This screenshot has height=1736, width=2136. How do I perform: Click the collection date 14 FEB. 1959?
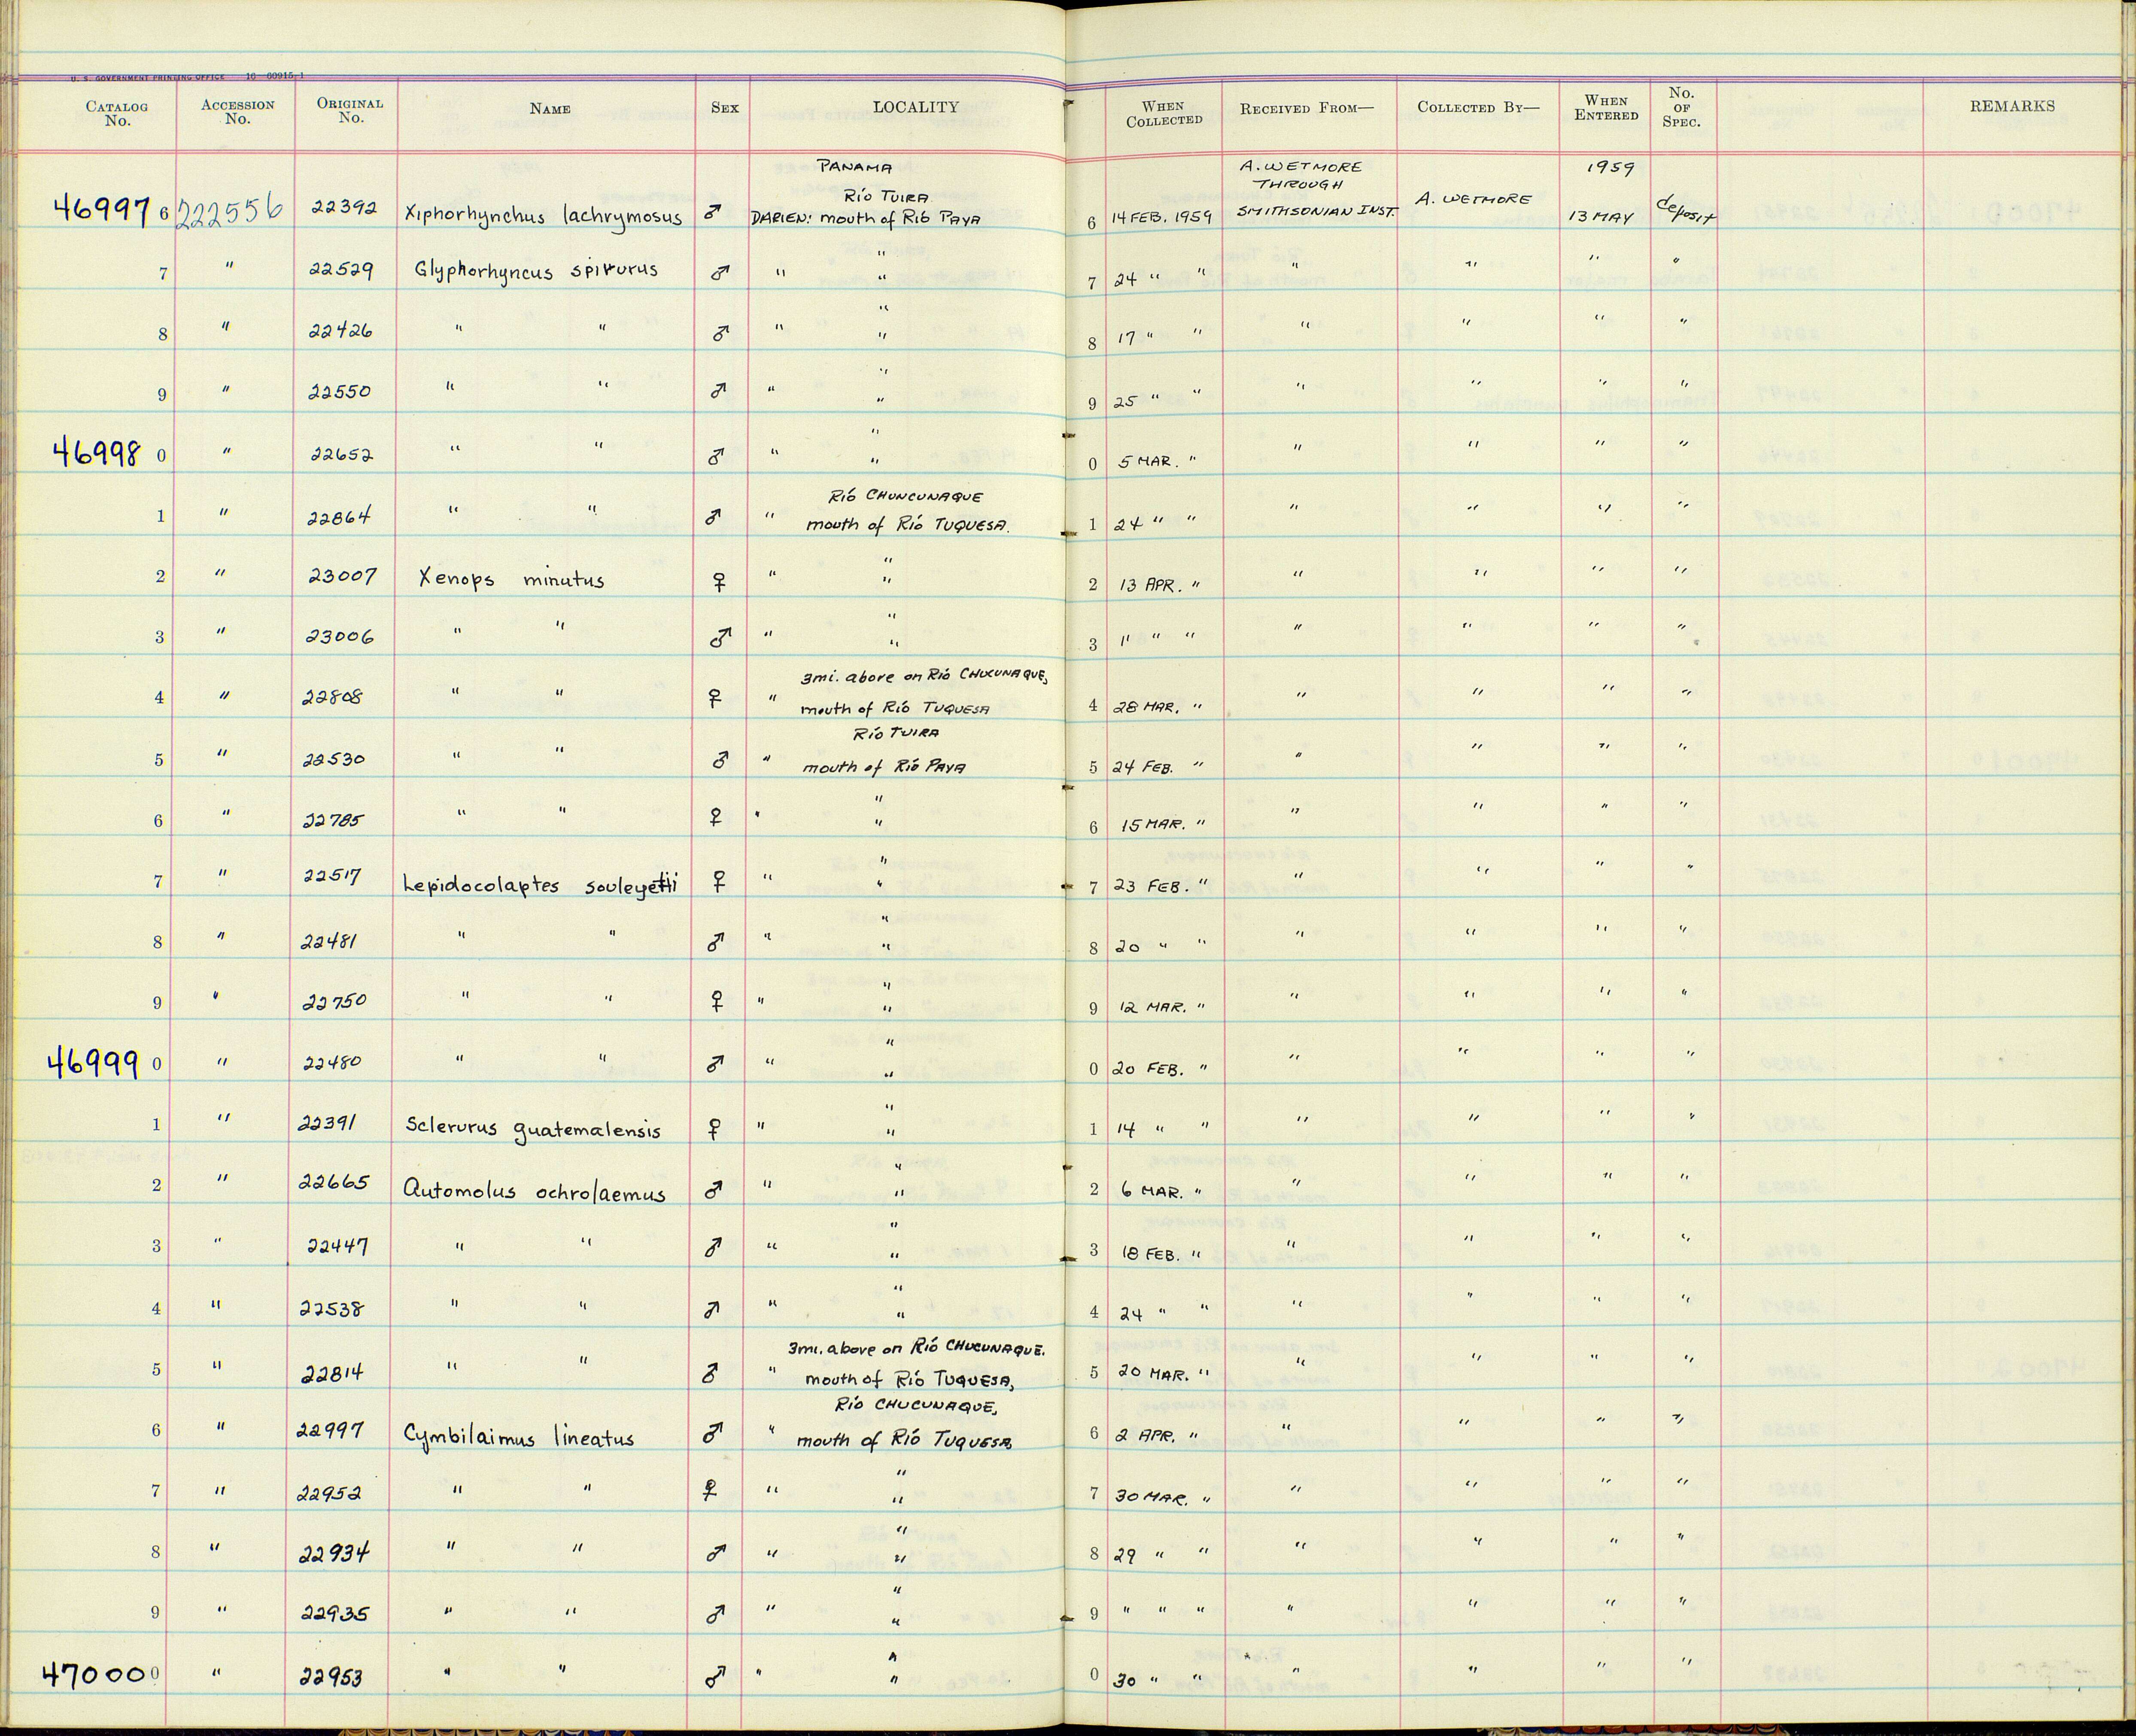point(1160,217)
